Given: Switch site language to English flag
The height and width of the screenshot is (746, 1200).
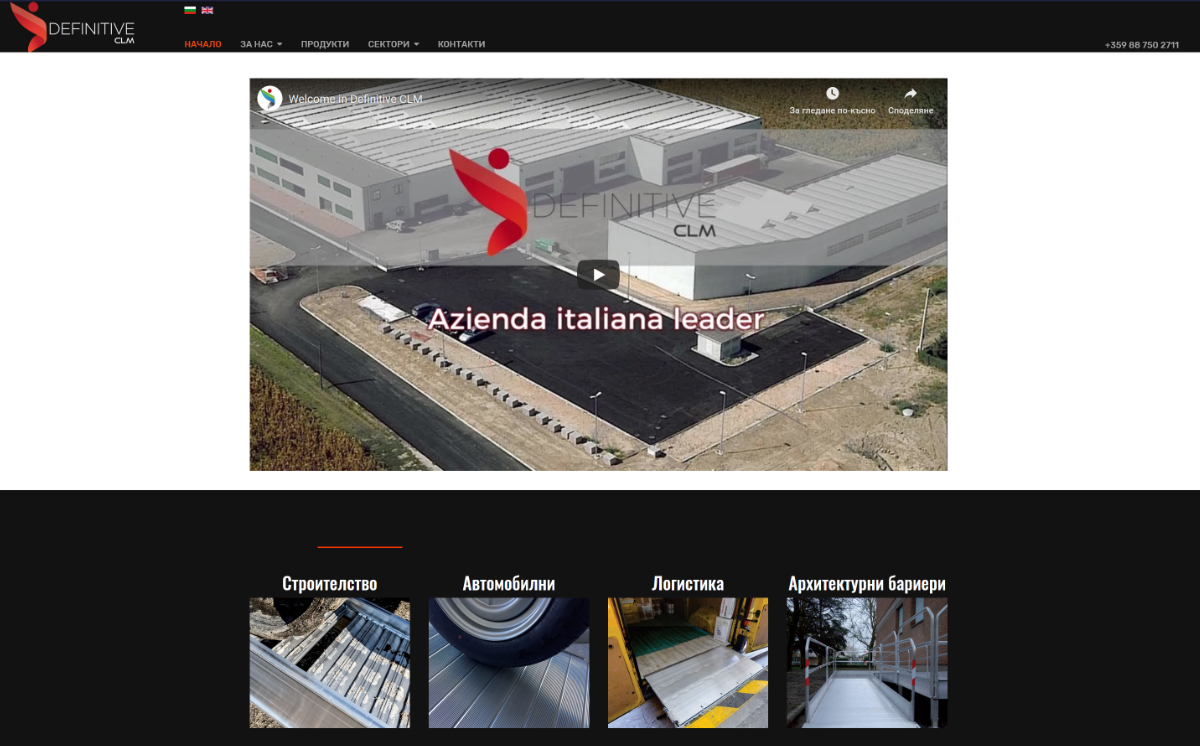Looking at the screenshot, I should tap(207, 10).
